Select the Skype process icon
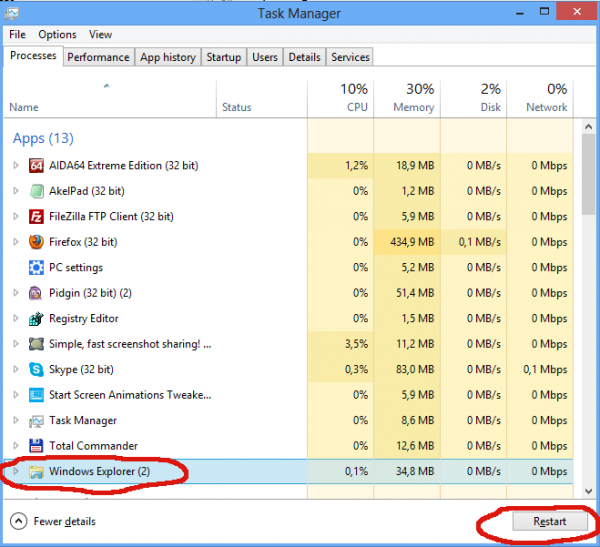Image resolution: width=600 pixels, height=547 pixels. (x=36, y=369)
